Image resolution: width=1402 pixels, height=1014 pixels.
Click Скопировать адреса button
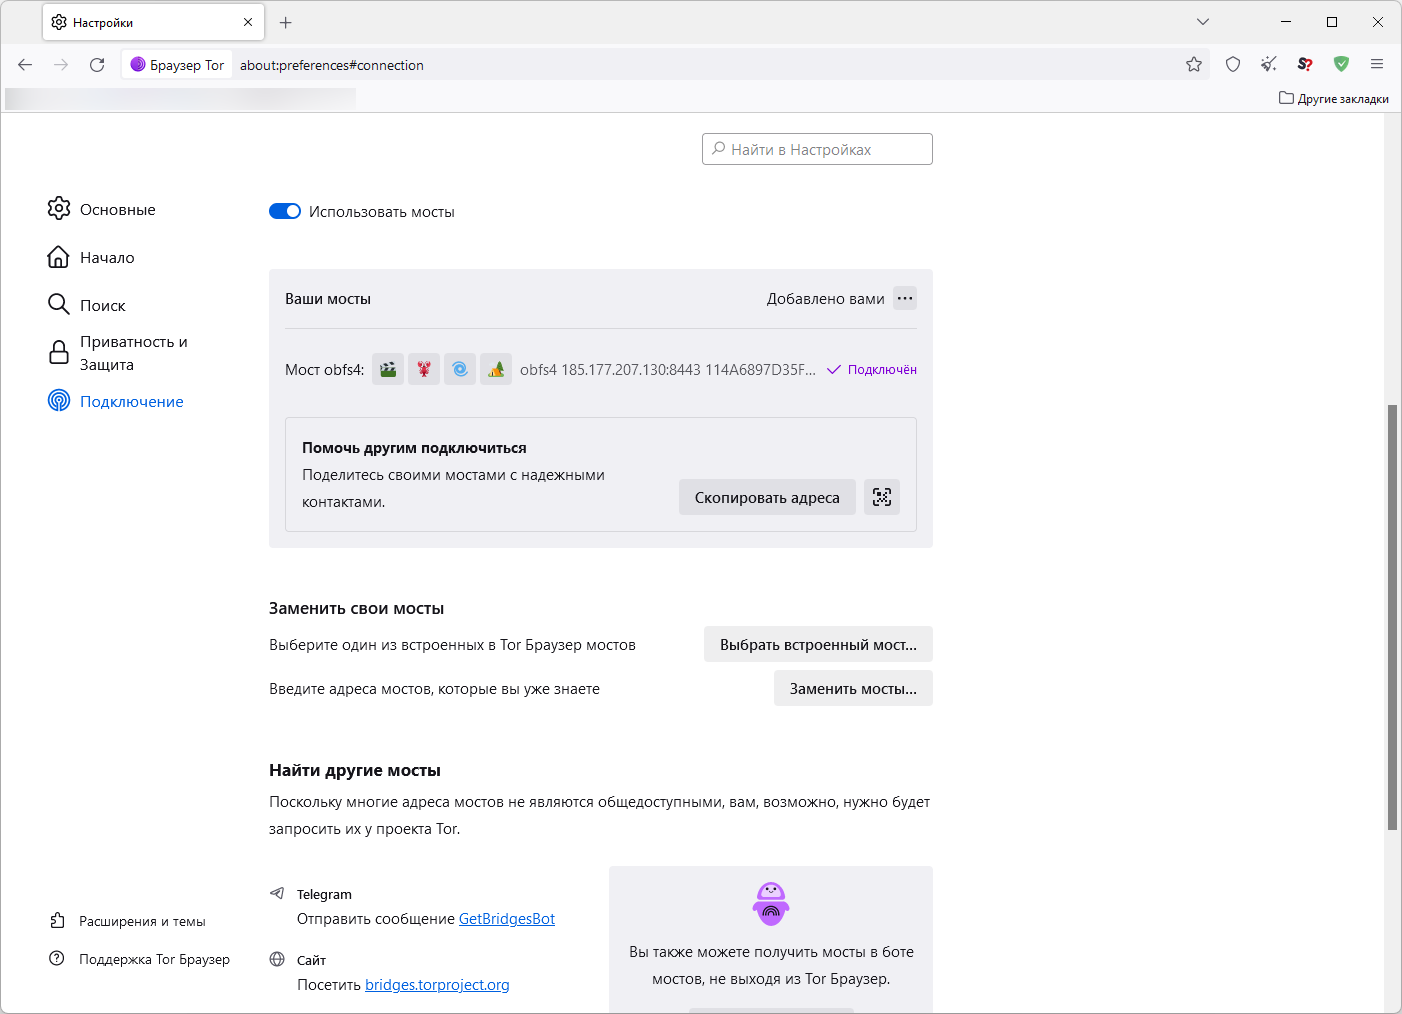767,497
